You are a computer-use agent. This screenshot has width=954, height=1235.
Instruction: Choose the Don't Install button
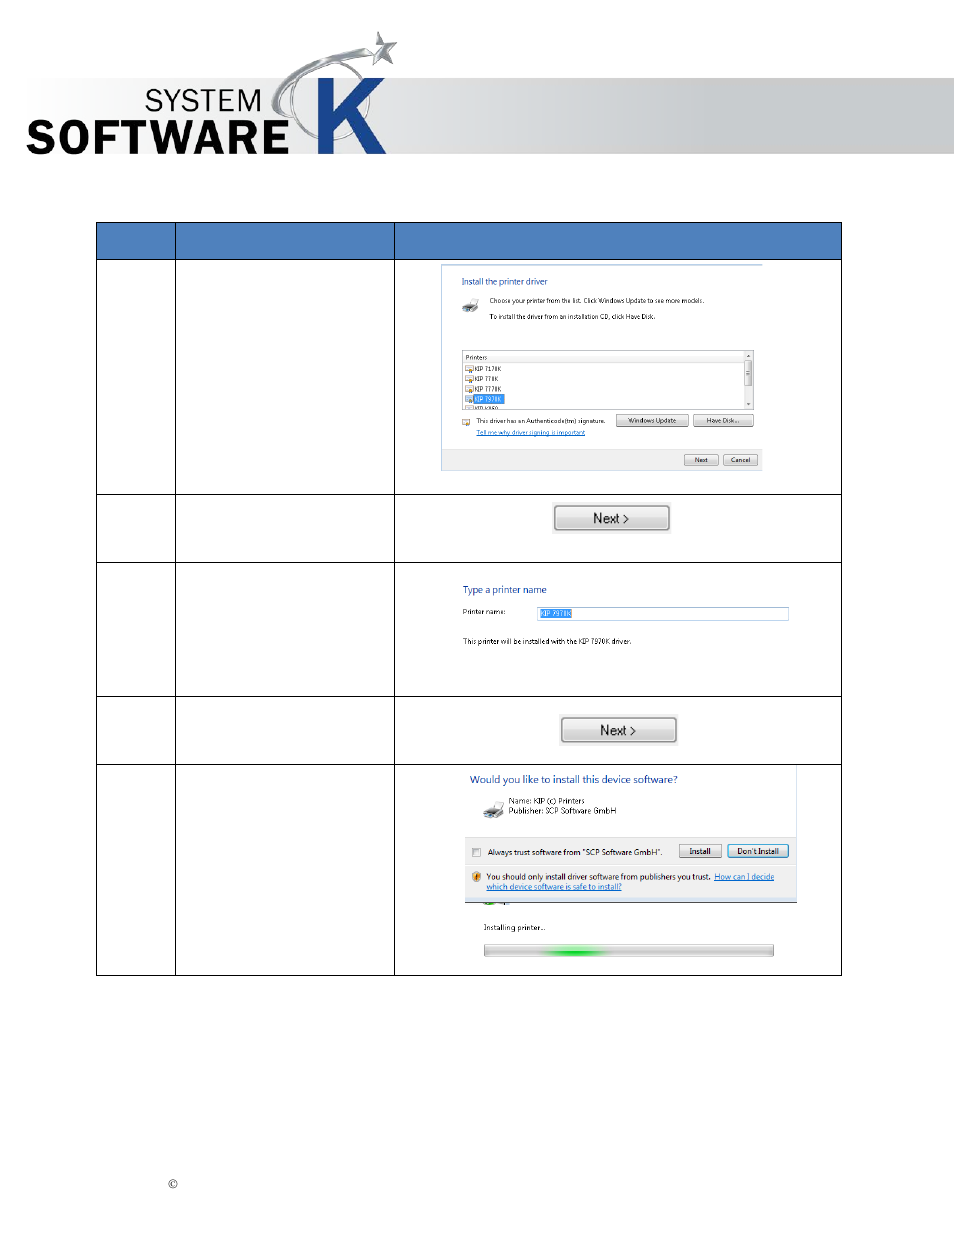click(757, 852)
